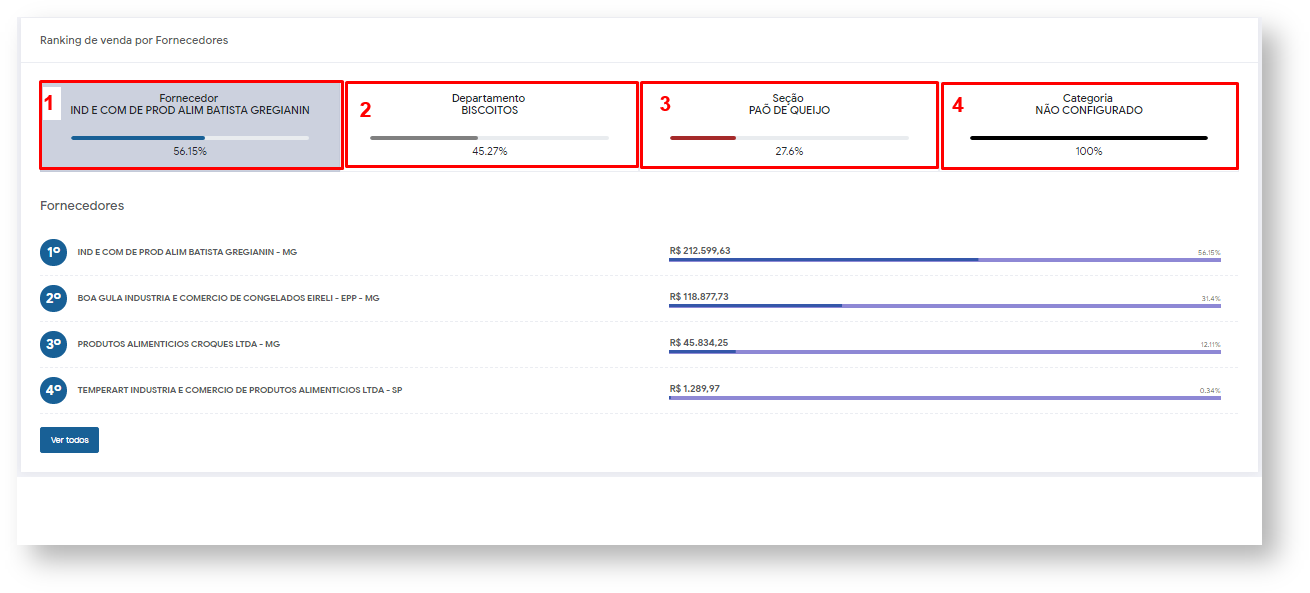Click the Departamento 45.27% progress bar
Screen dimensions: 1310x593
[489, 138]
